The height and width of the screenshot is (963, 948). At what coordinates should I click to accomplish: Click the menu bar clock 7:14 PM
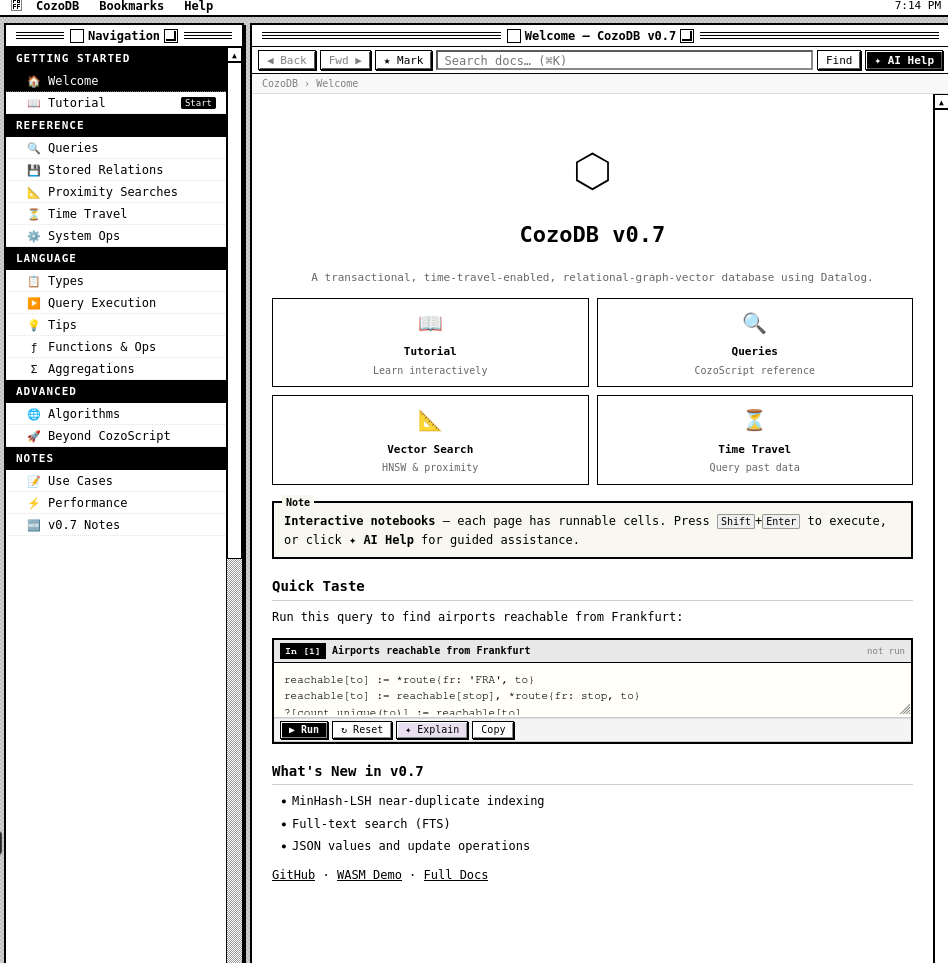[x=917, y=6]
